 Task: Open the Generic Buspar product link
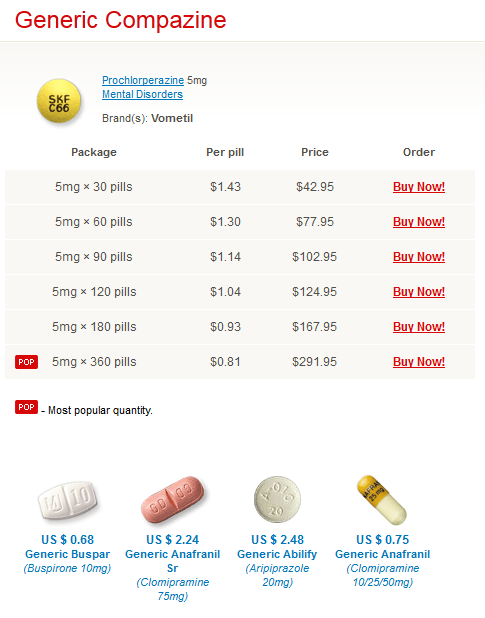click(x=67, y=554)
